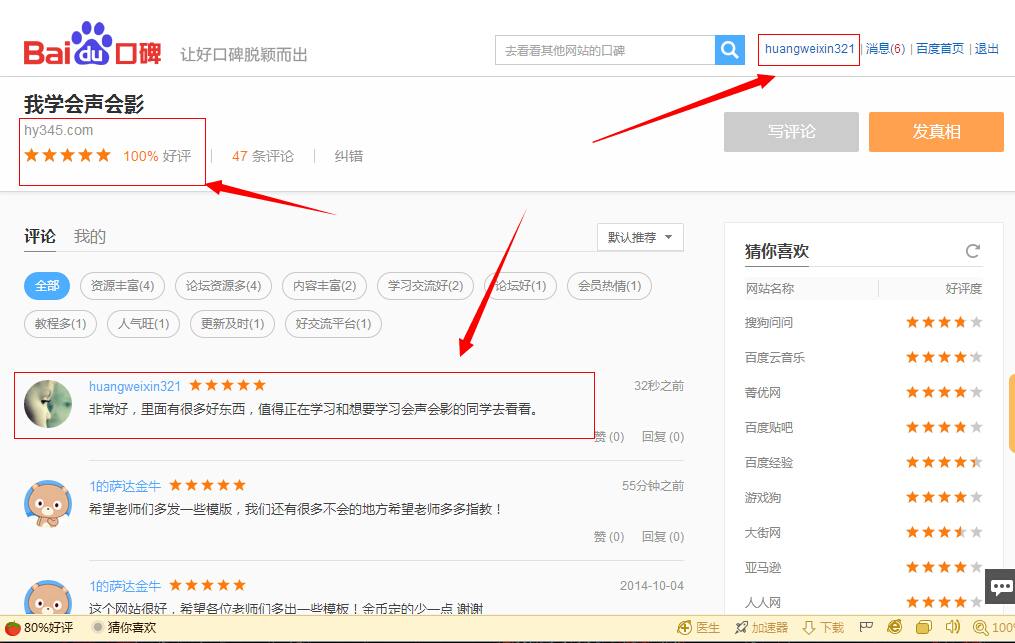Select the 全部 filter tag
Screen dimensions: 1015x643
click(47, 286)
